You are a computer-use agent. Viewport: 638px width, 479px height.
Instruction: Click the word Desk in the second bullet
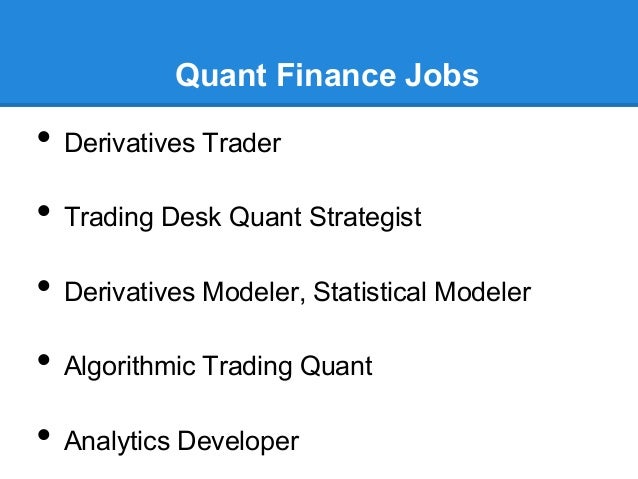[191, 217]
